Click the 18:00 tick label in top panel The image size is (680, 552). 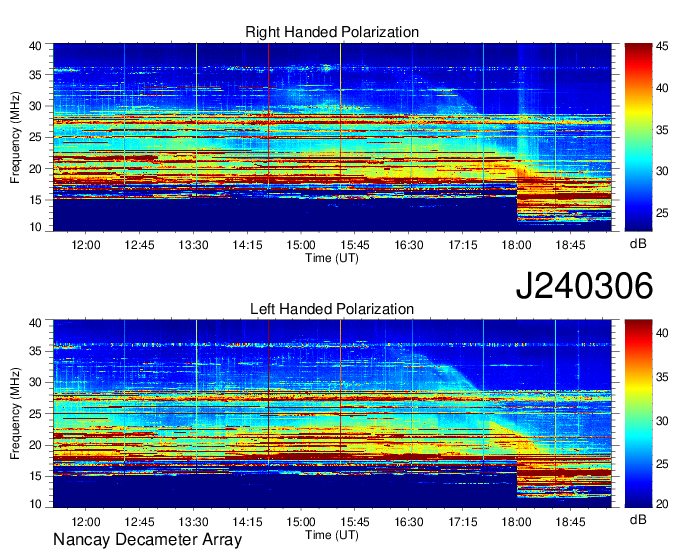(517, 245)
